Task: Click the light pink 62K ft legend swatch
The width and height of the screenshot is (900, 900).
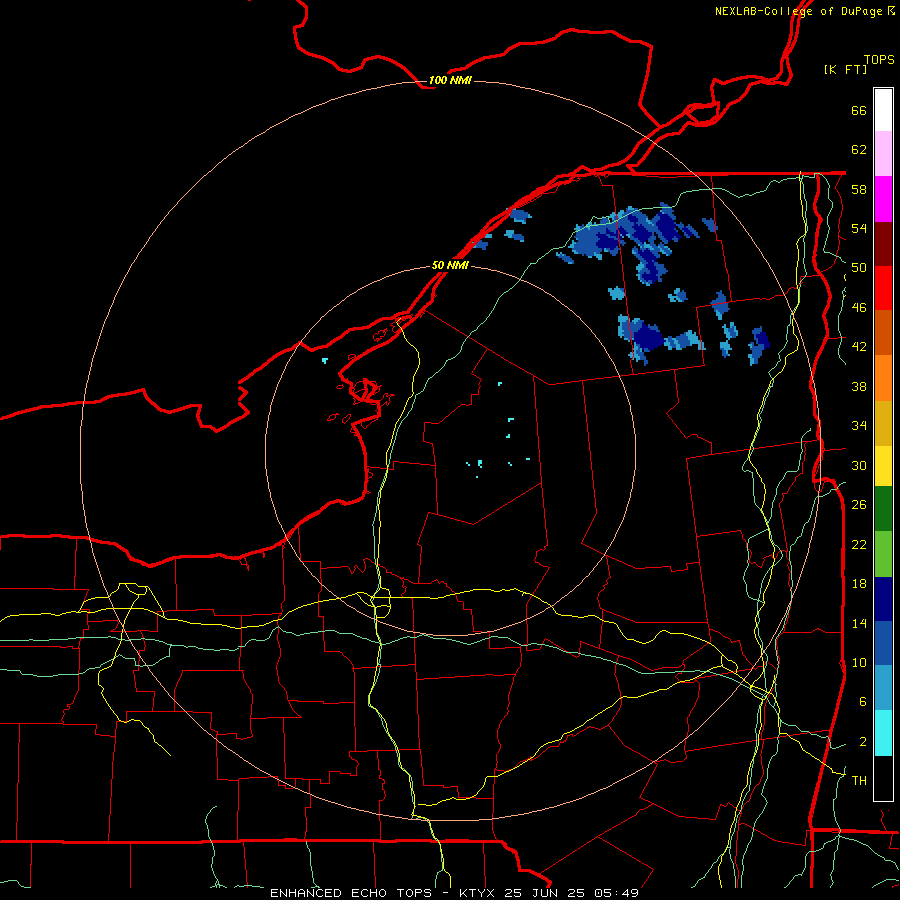Action: pyautogui.click(x=883, y=154)
